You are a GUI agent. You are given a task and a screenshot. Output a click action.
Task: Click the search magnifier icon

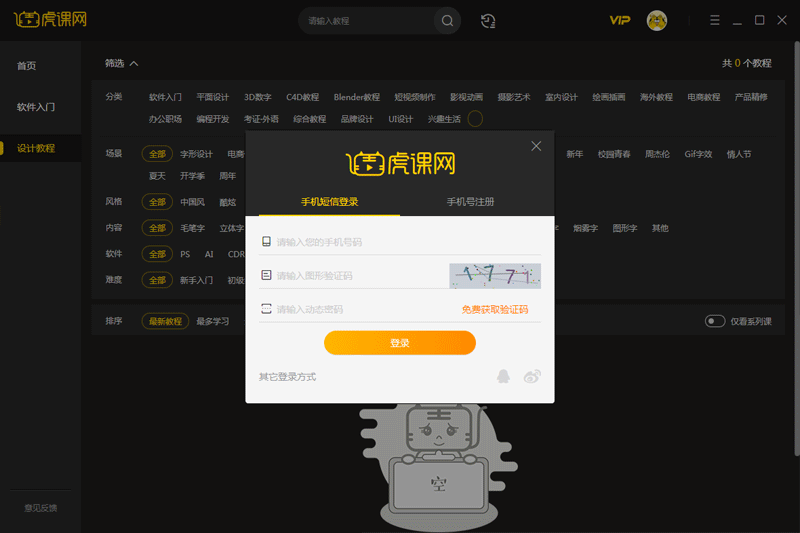(x=447, y=21)
